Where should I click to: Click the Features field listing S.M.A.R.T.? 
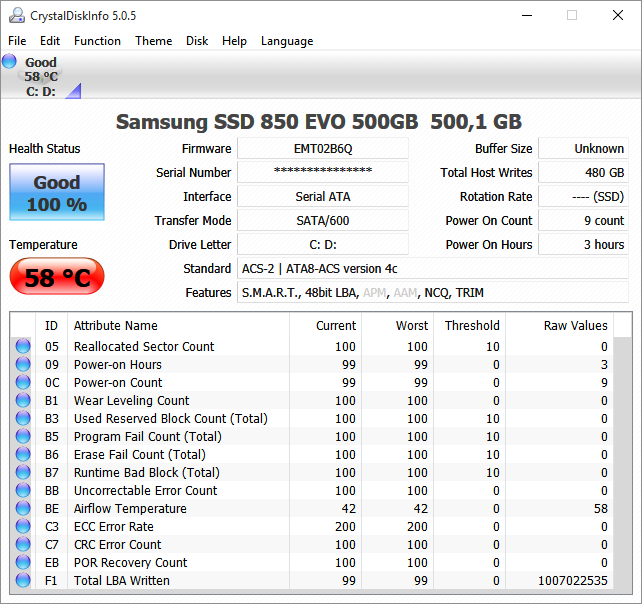point(433,292)
